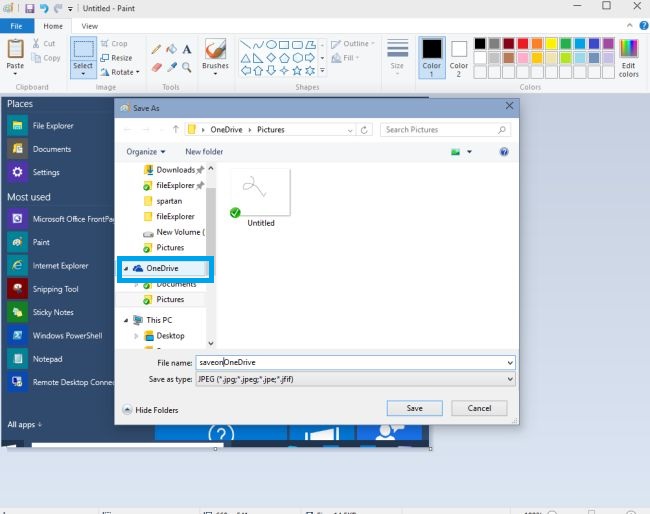Click Pictures in the address bar path
650x514 pixels.
click(x=271, y=130)
